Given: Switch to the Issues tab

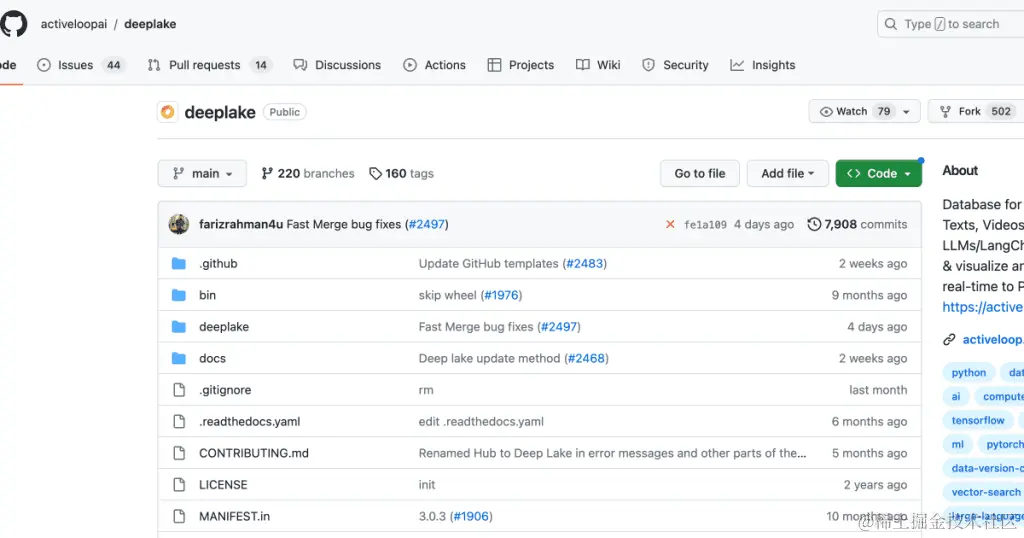Looking at the screenshot, I should pos(80,65).
